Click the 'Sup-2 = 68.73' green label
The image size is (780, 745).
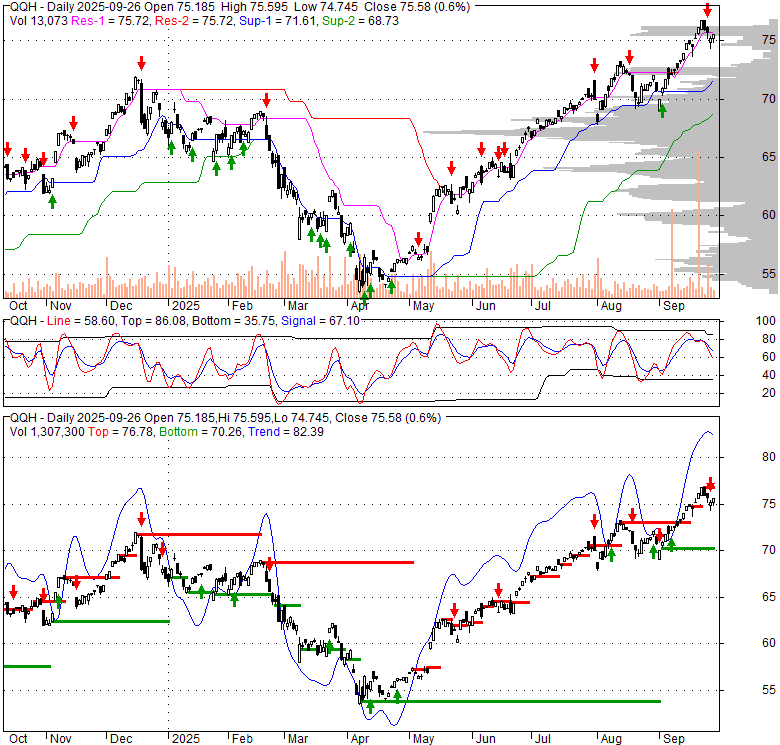pos(360,21)
